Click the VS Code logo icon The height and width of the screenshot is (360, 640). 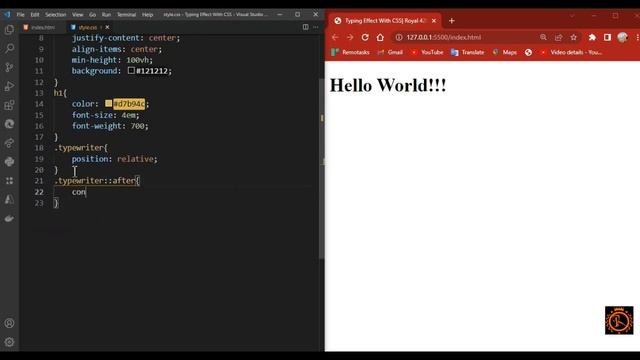point(7,14)
